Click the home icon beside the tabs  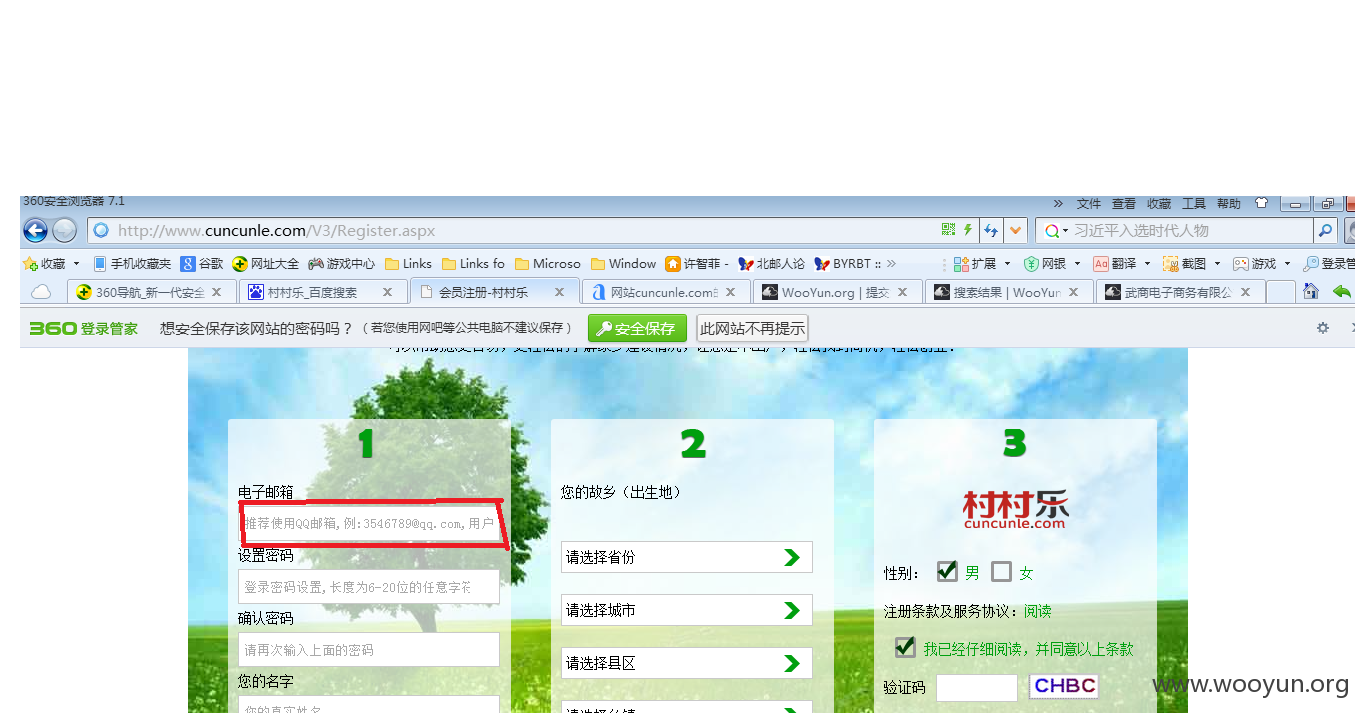[x=1311, y=291]
